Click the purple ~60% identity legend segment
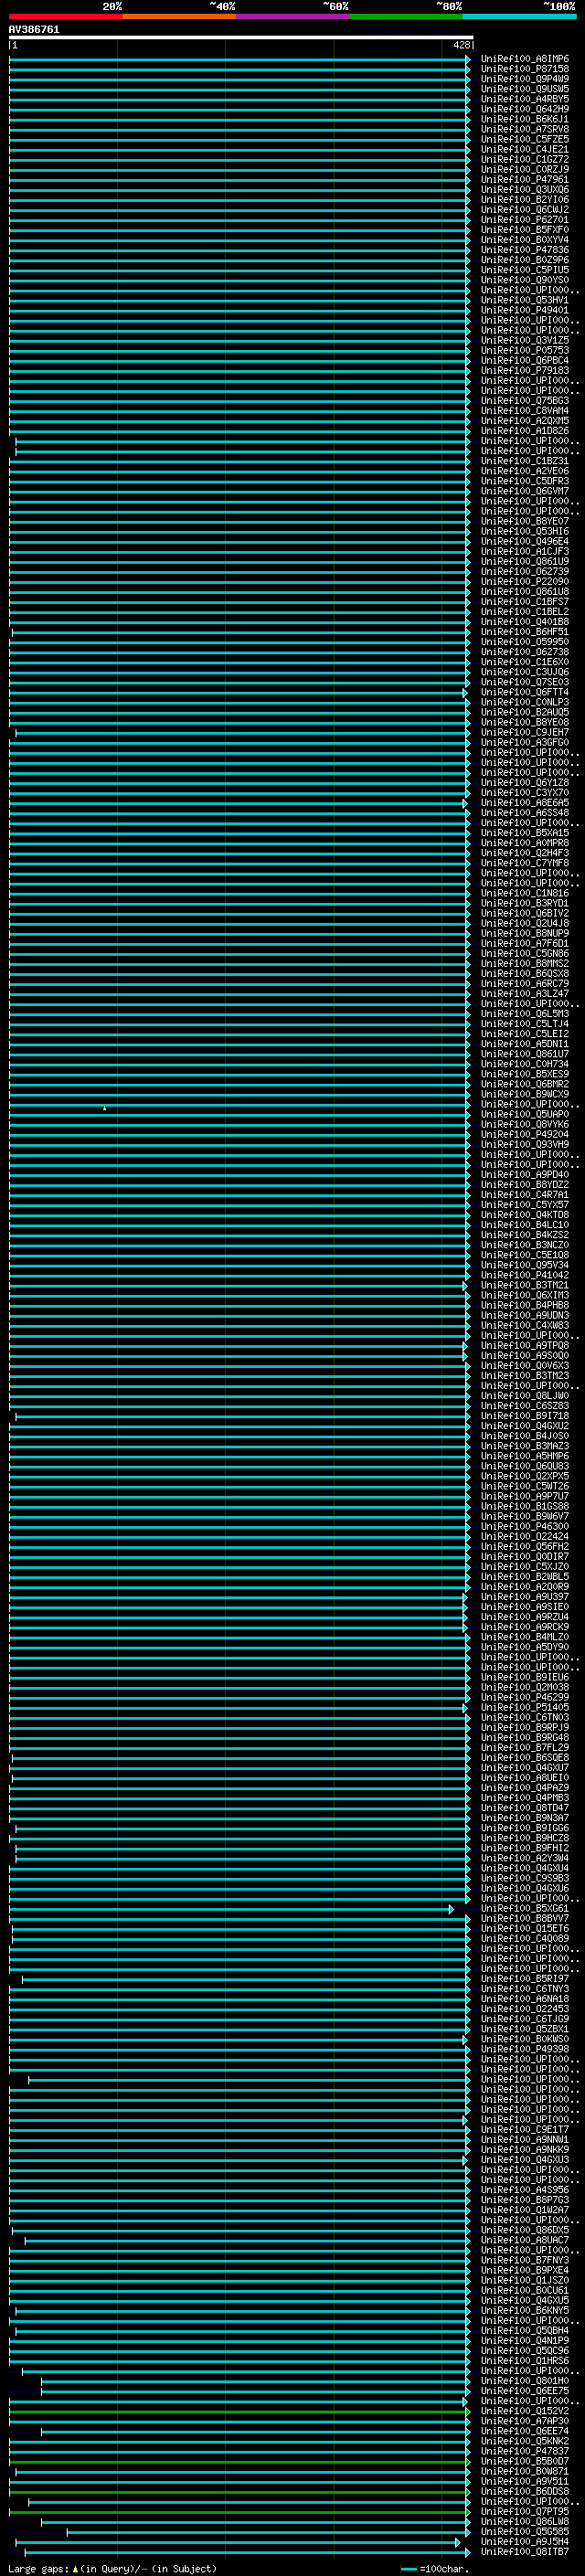585x2576 pixels. [x=293, y=17]
